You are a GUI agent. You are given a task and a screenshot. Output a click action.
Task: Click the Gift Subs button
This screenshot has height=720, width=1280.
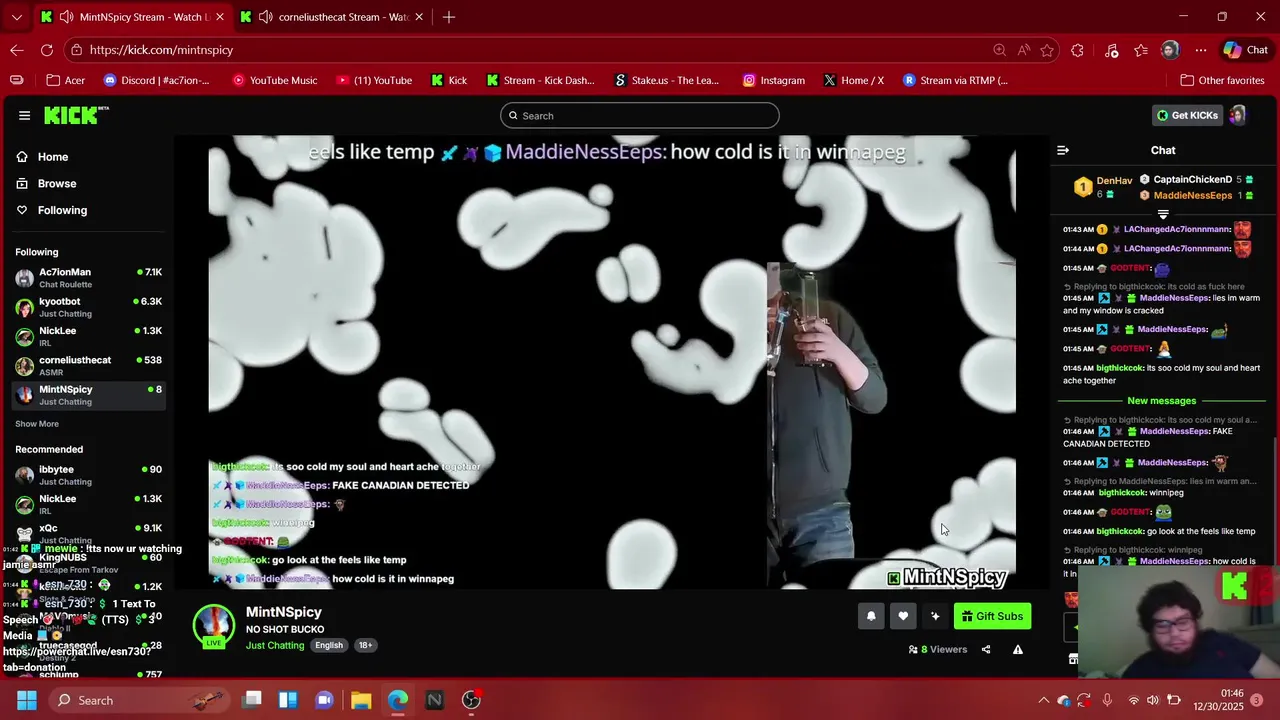pyautogui.click(x=992, y=616)
